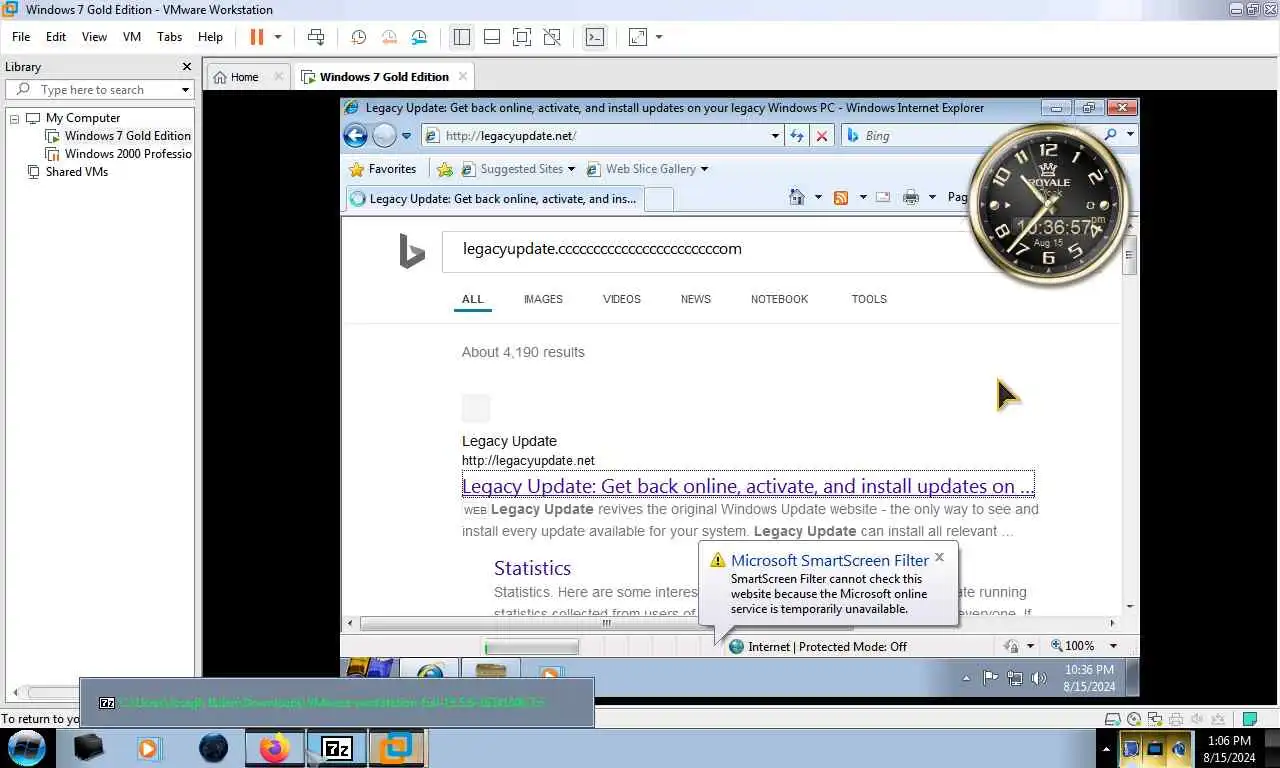Close the Windows 7 Gold Edition tab
The image size is (1280, 768).
point(462,76)
